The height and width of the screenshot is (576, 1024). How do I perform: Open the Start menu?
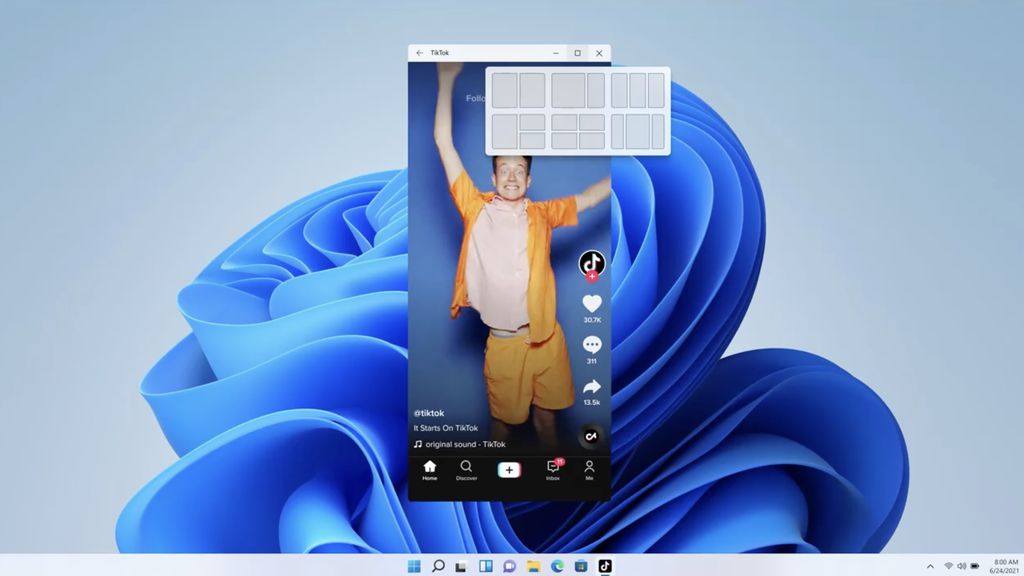coord(413,565)
